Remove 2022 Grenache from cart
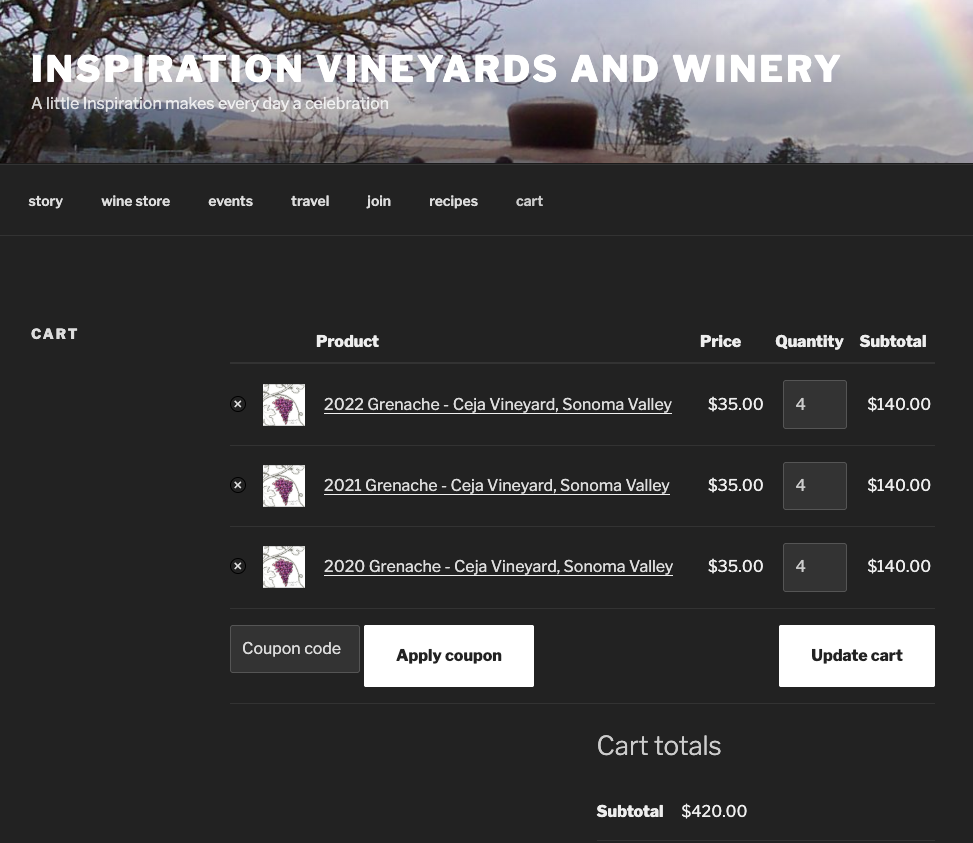 (x=238, y=404)
